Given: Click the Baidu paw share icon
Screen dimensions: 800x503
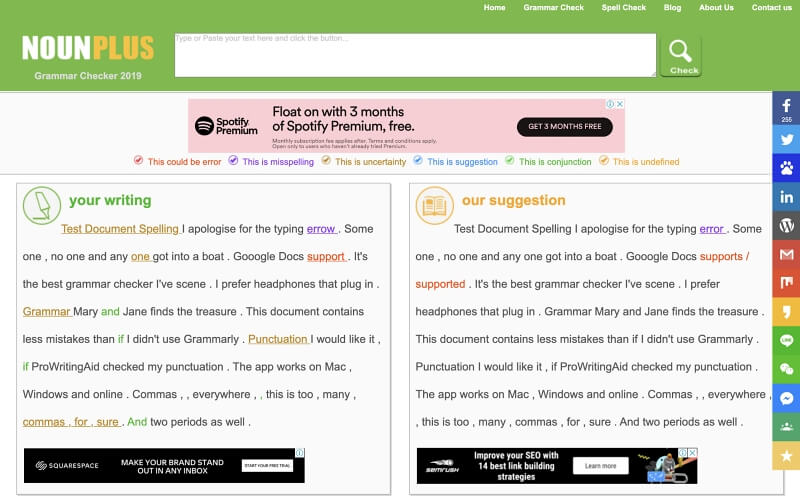Looking at the screenshot, I should pyautogui.click(x=786, y=168).
